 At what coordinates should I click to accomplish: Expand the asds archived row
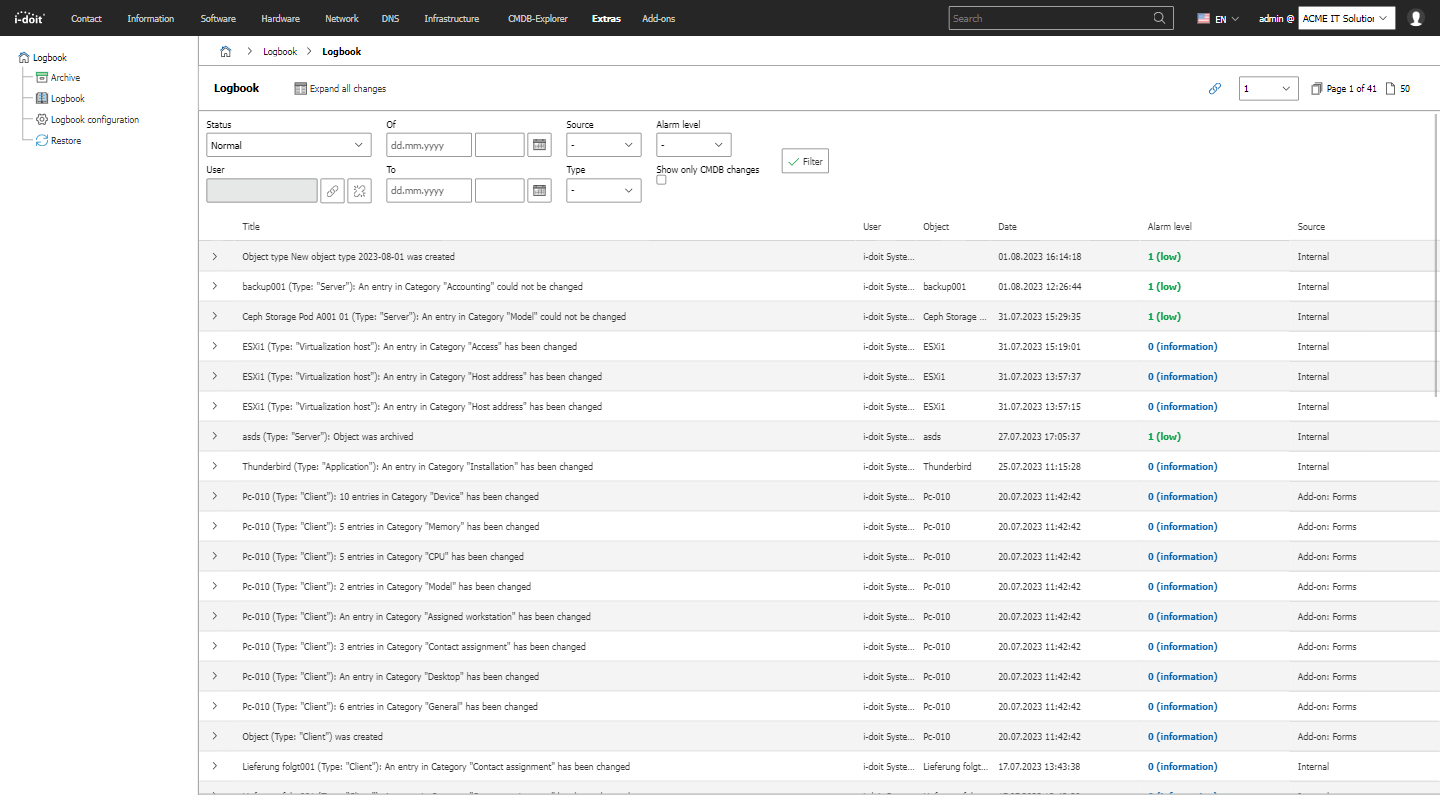click(x=214, y=437)
